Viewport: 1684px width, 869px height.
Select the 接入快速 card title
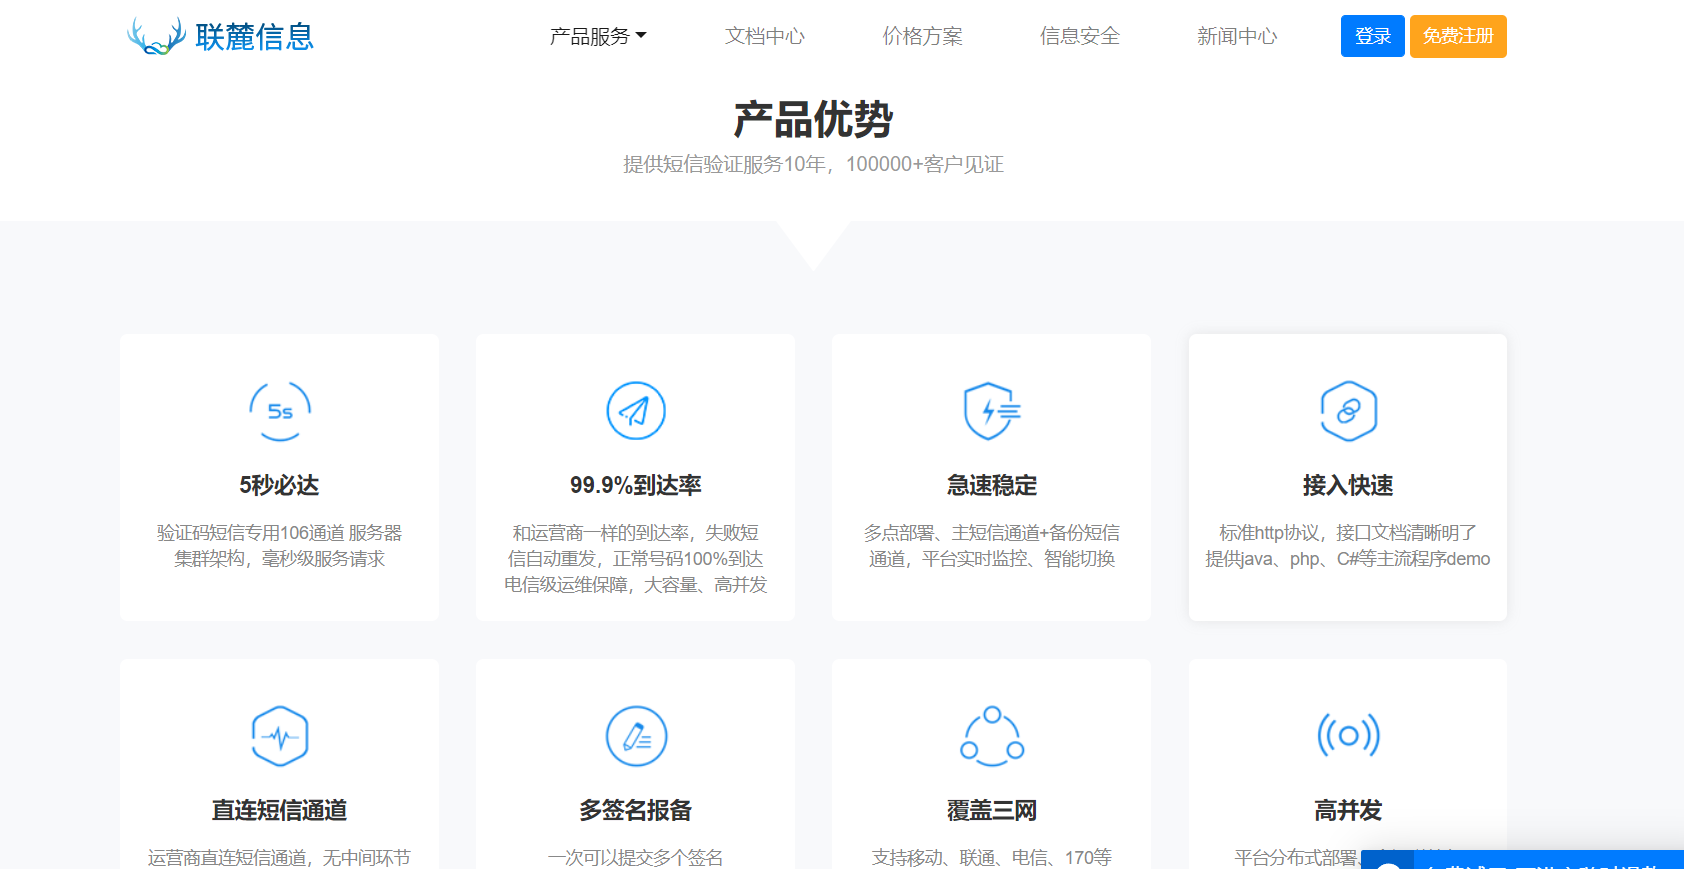click(x=1348, y=486)
